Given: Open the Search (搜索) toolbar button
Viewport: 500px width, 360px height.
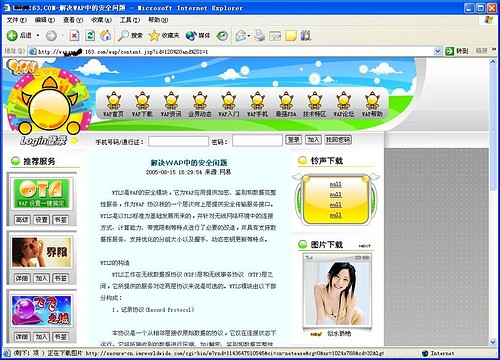Looking at the screenshot, I should 130,36.
